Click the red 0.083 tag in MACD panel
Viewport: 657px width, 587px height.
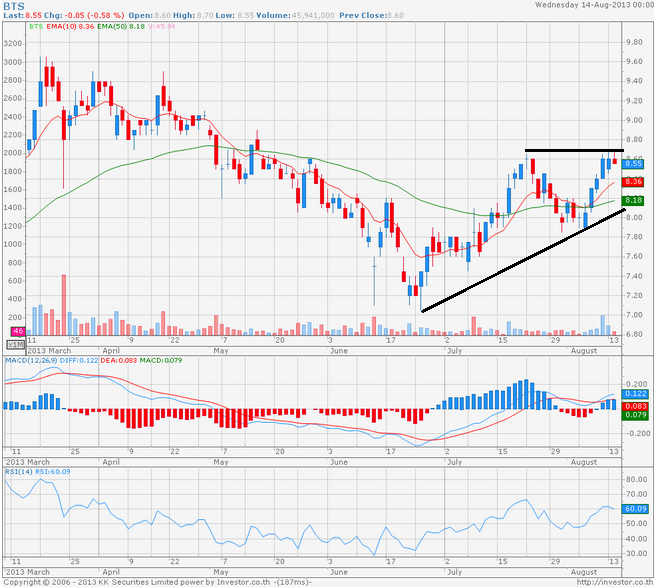[x=636, y=406]
